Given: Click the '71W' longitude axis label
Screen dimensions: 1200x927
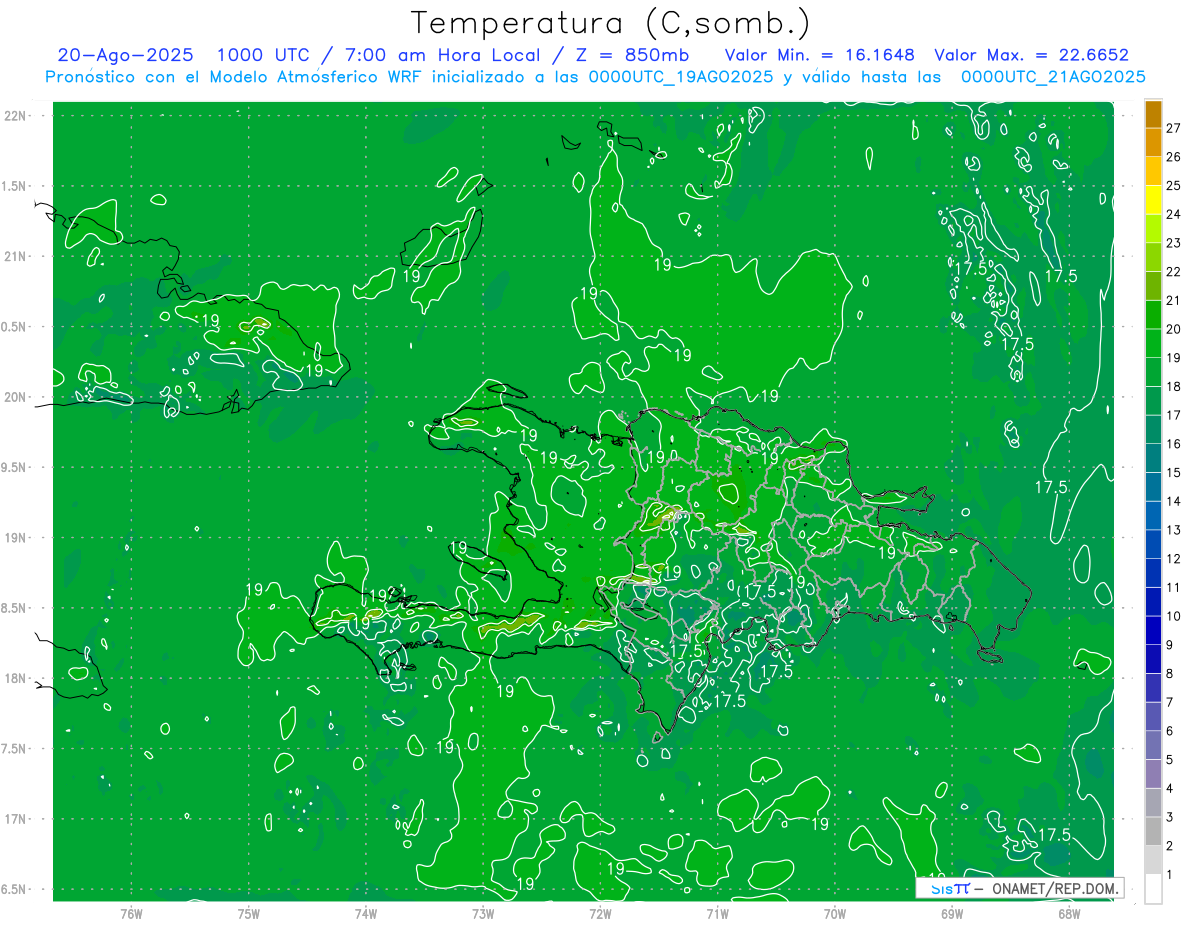Looking at the screenshot, I should pyautogui.click(x=717, y=913).
